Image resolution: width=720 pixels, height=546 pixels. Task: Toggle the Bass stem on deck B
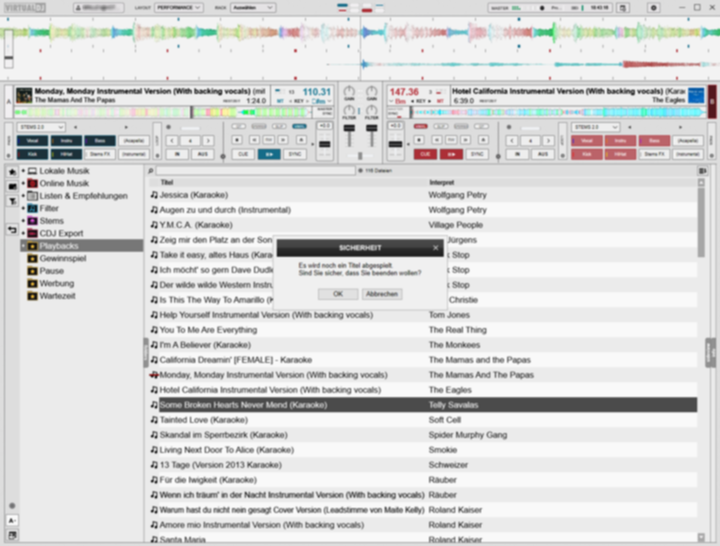654,141
